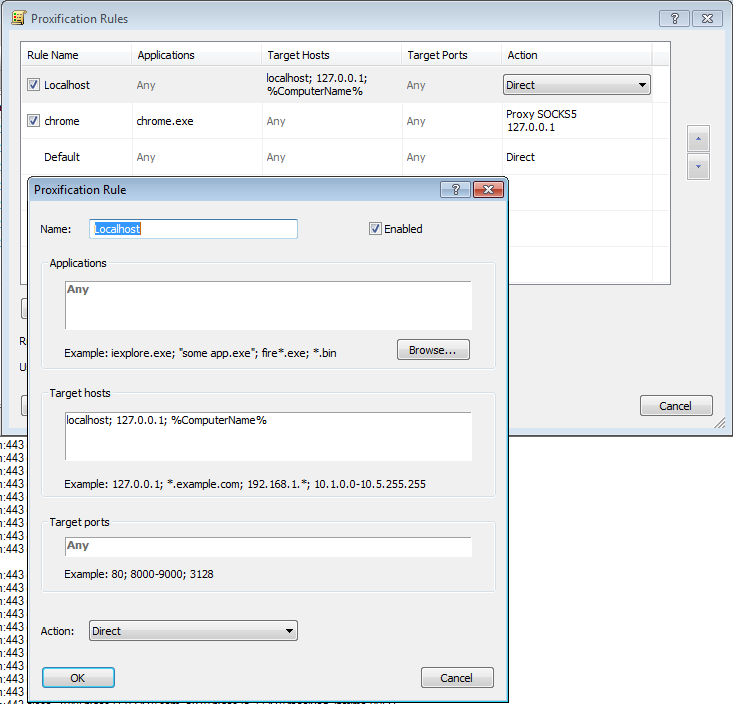Open the Action dropdown in the rule dialog

point(193,631)
